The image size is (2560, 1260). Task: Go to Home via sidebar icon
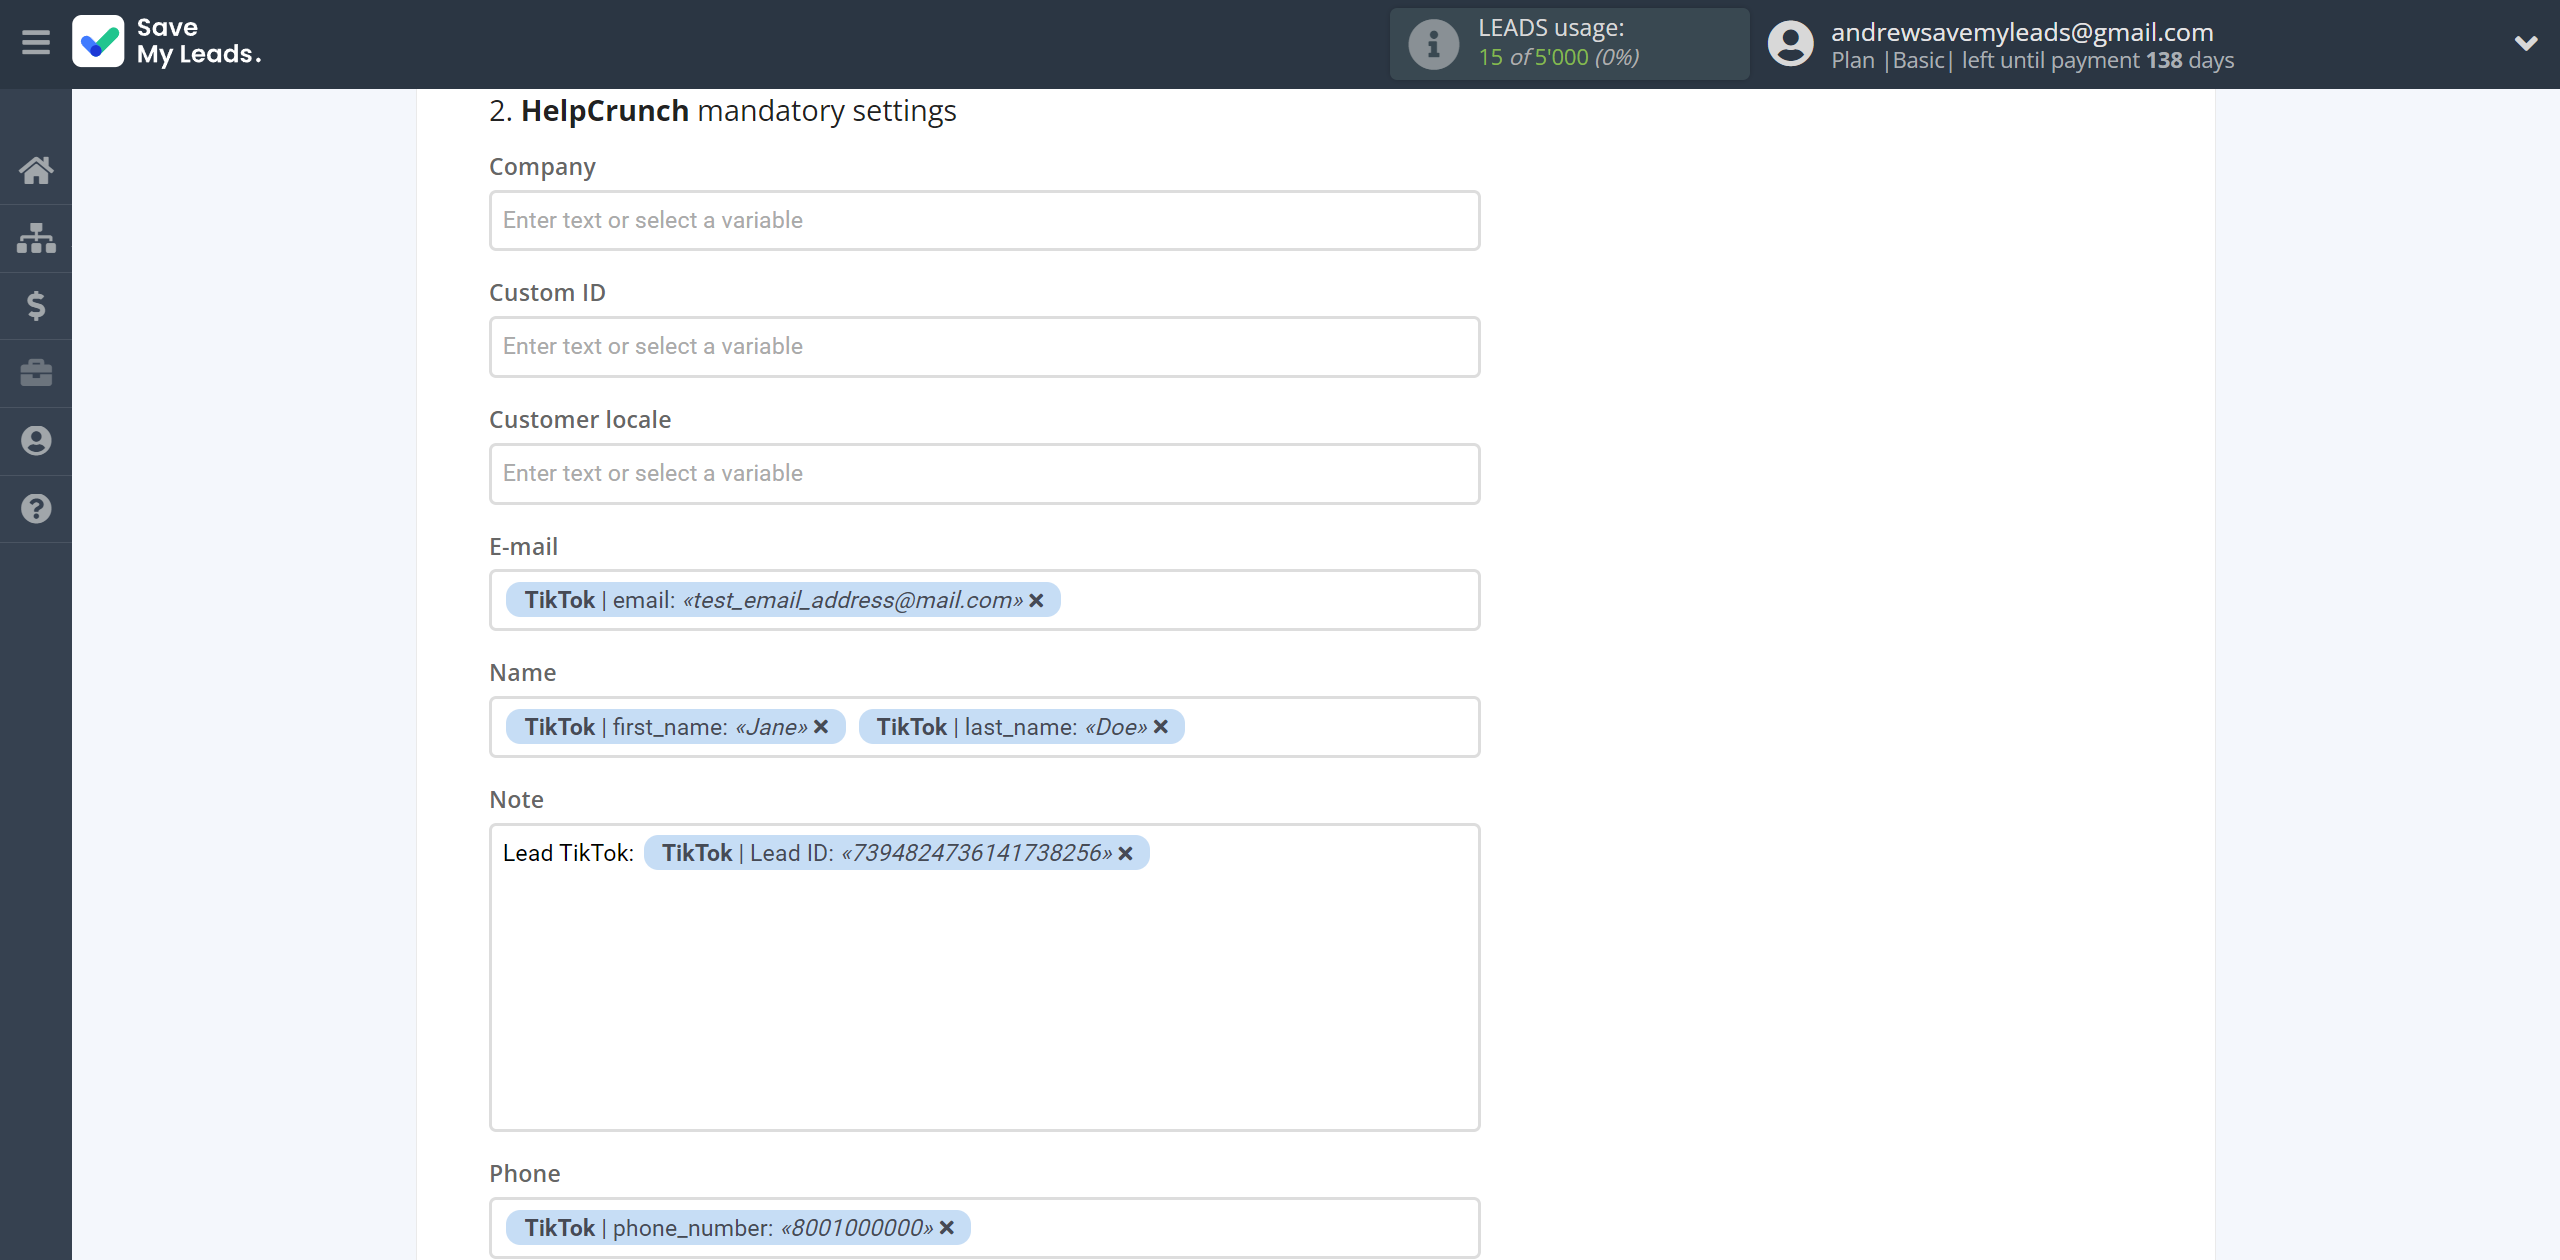coord(36,170)
